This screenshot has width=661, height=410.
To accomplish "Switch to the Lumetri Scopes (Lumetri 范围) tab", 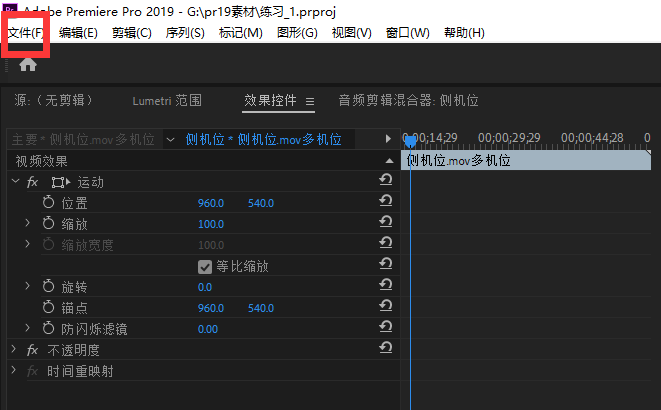I will [x=167, y=101].
